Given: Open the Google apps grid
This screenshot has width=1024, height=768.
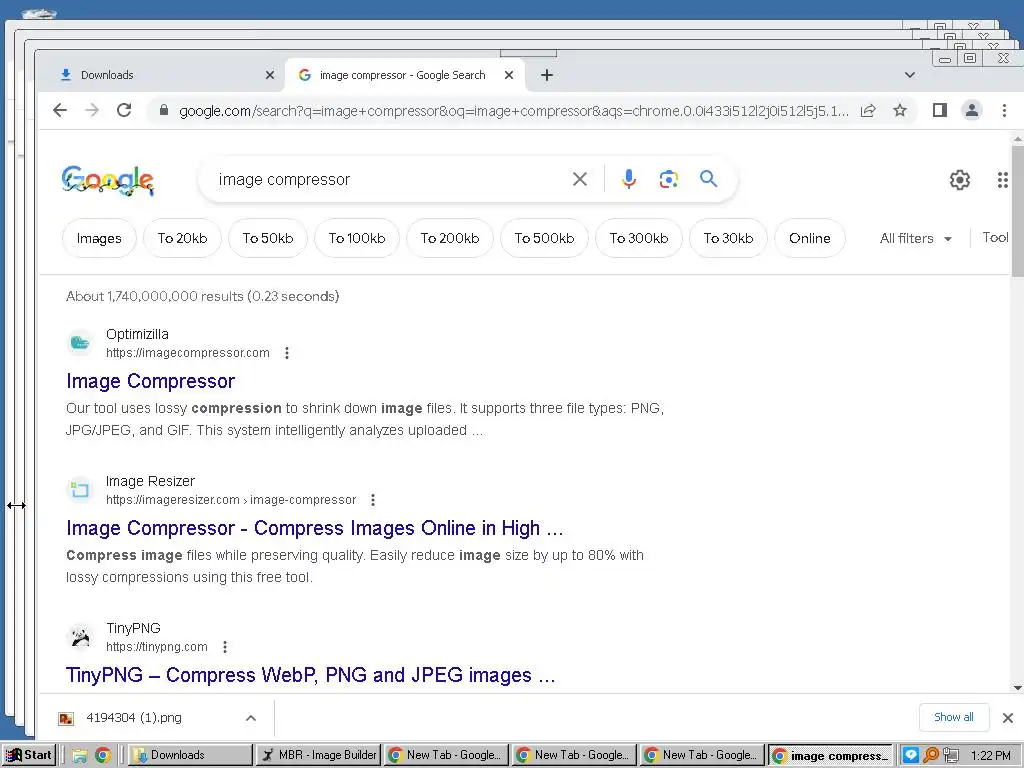Looking at the screenshot, I should point(1003,180).
